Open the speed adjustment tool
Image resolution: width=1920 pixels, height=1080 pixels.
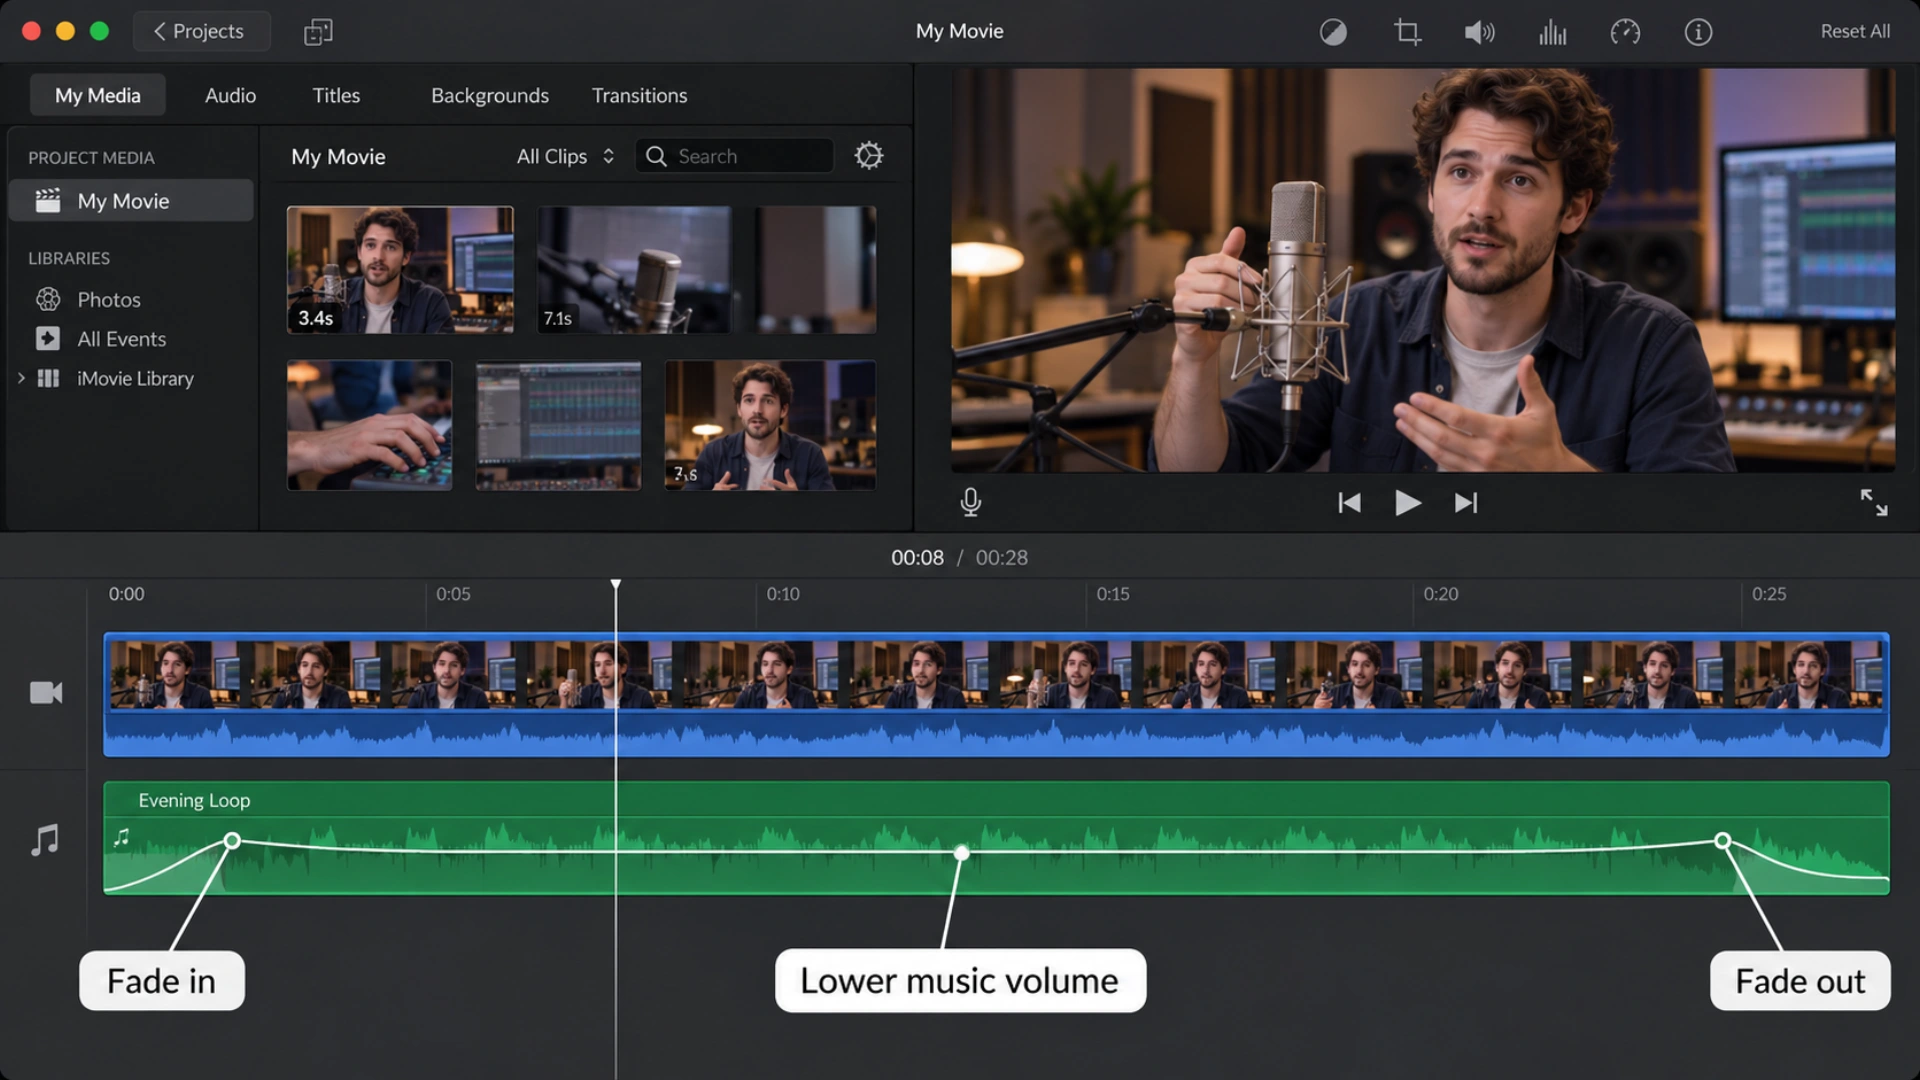[x=1625, y=32]
